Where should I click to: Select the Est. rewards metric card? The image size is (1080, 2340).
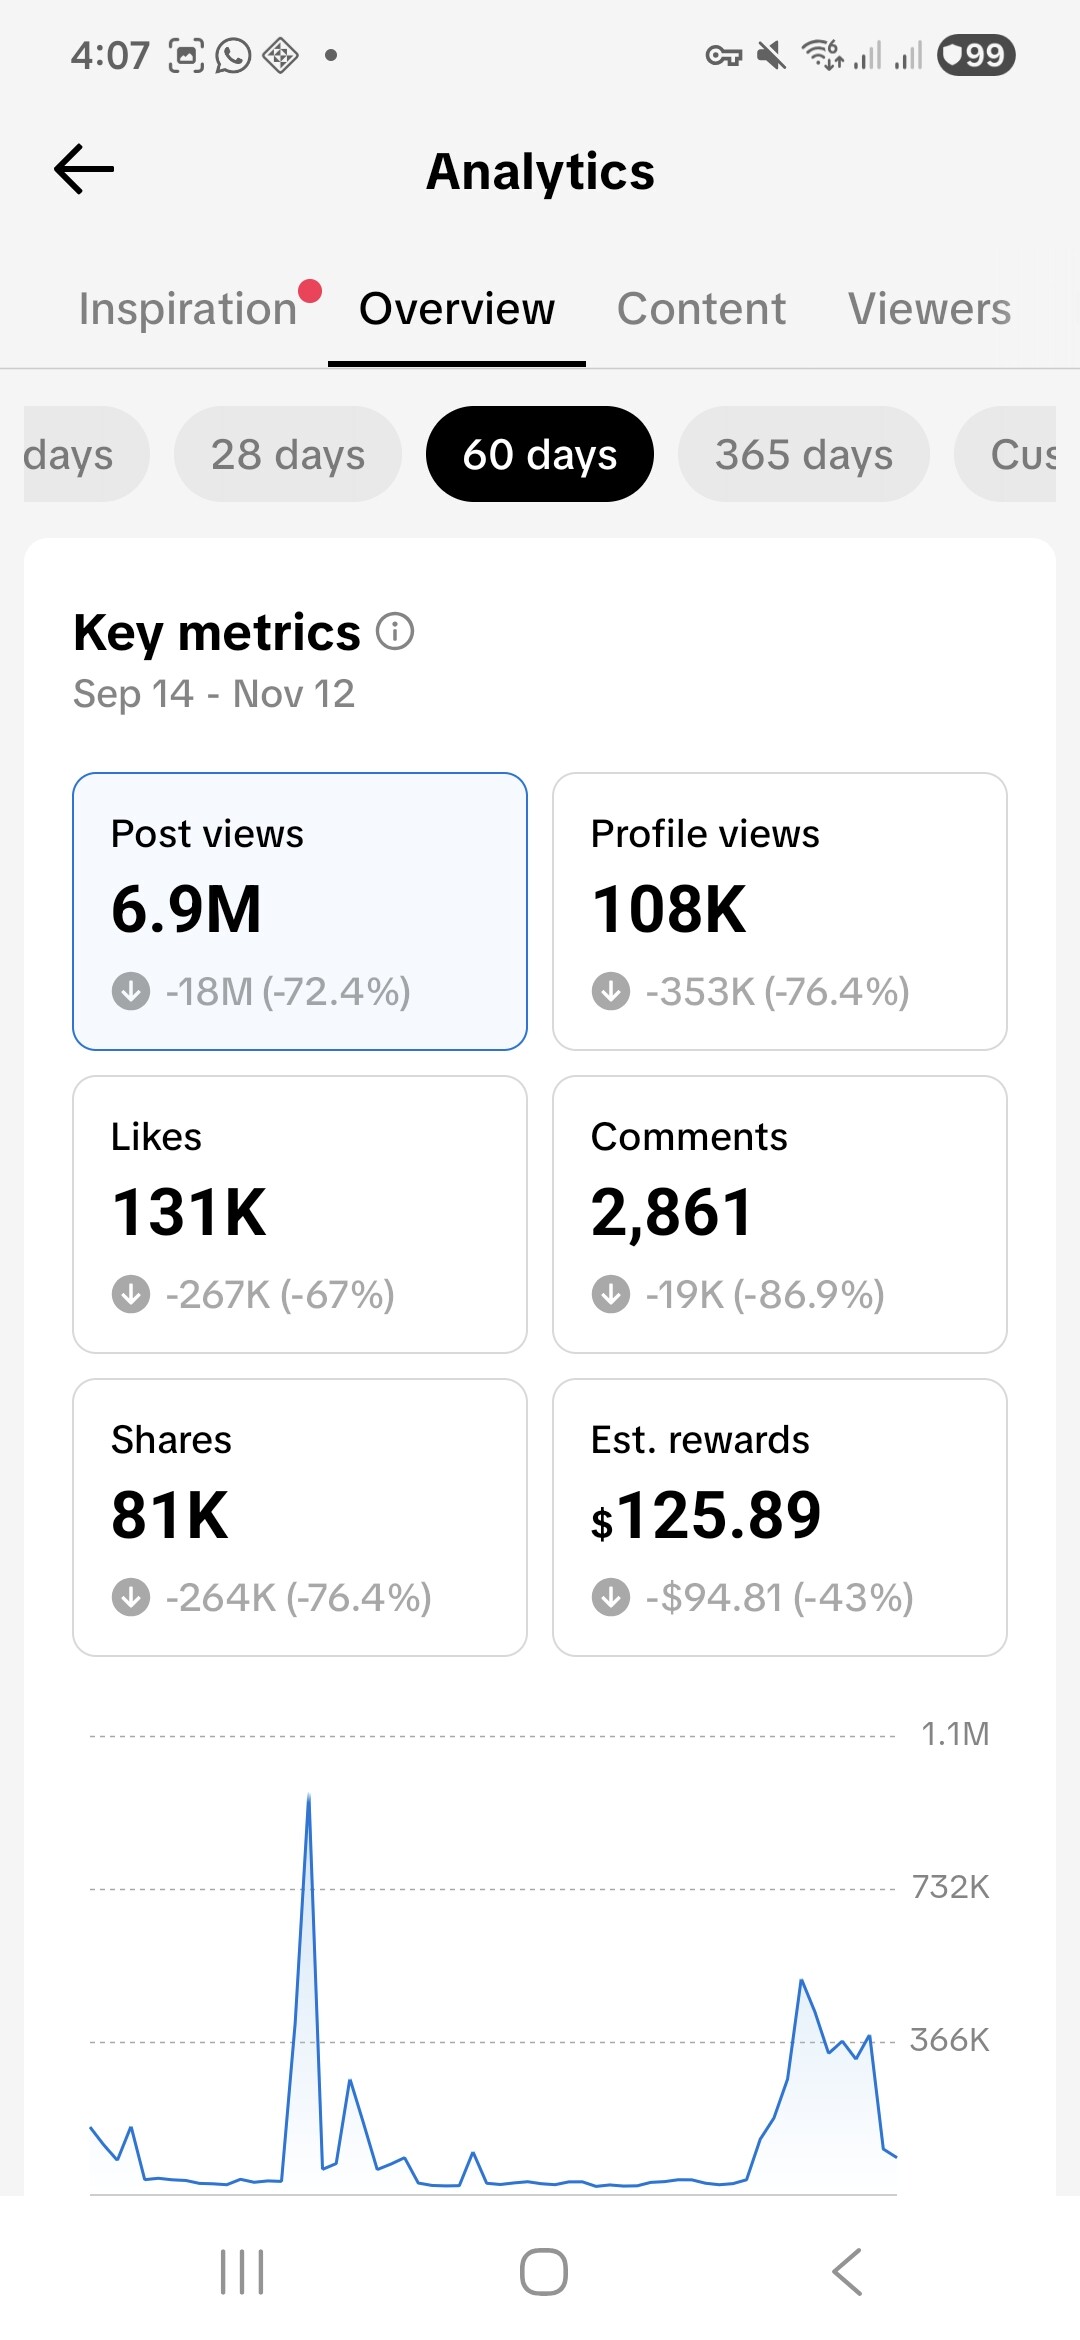[780, 1517]
